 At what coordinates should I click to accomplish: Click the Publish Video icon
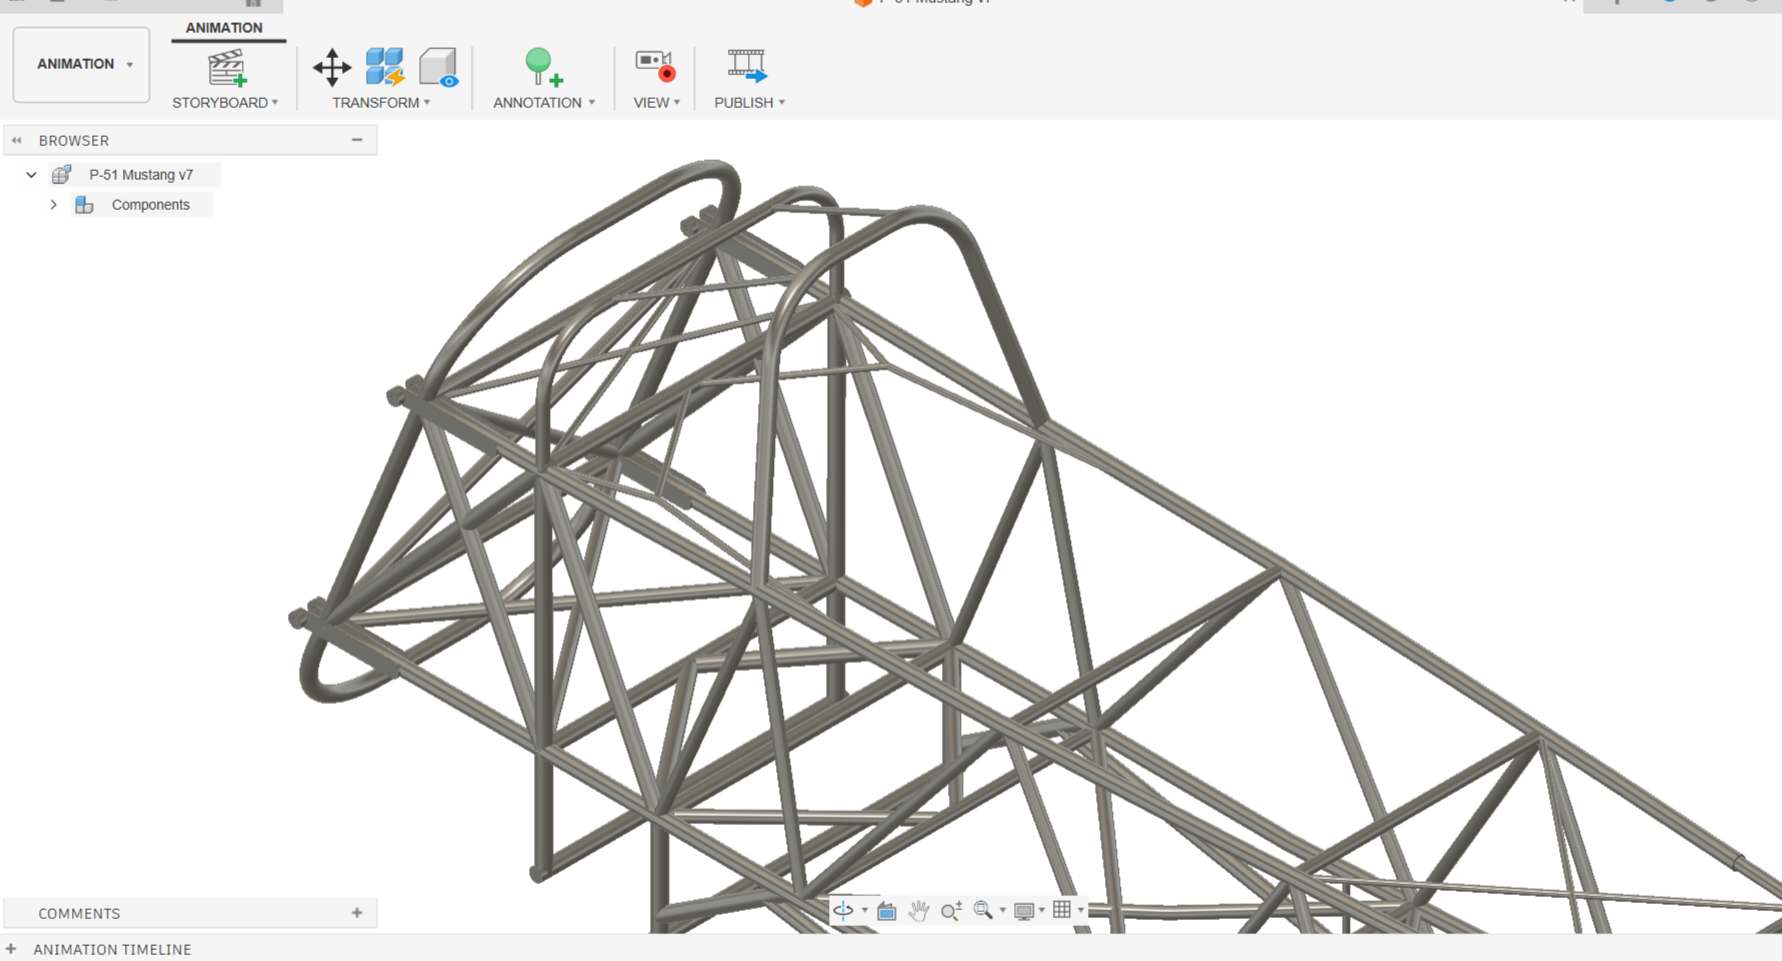coord(746,66)
